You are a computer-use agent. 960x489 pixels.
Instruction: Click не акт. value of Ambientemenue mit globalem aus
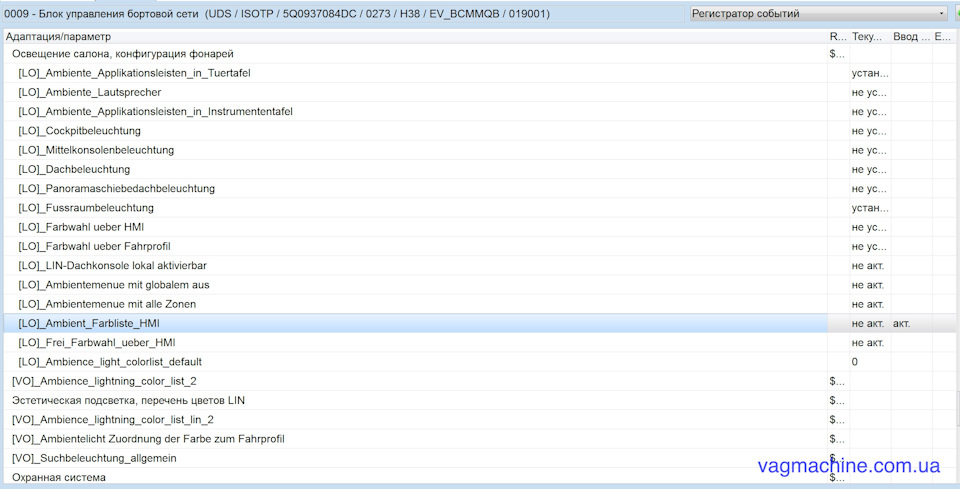(868, 285)
